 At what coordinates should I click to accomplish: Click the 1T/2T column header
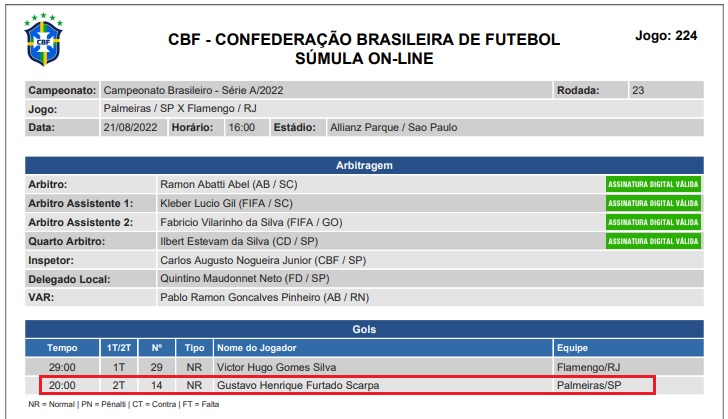pyautogui.click(x=119, y=348)
